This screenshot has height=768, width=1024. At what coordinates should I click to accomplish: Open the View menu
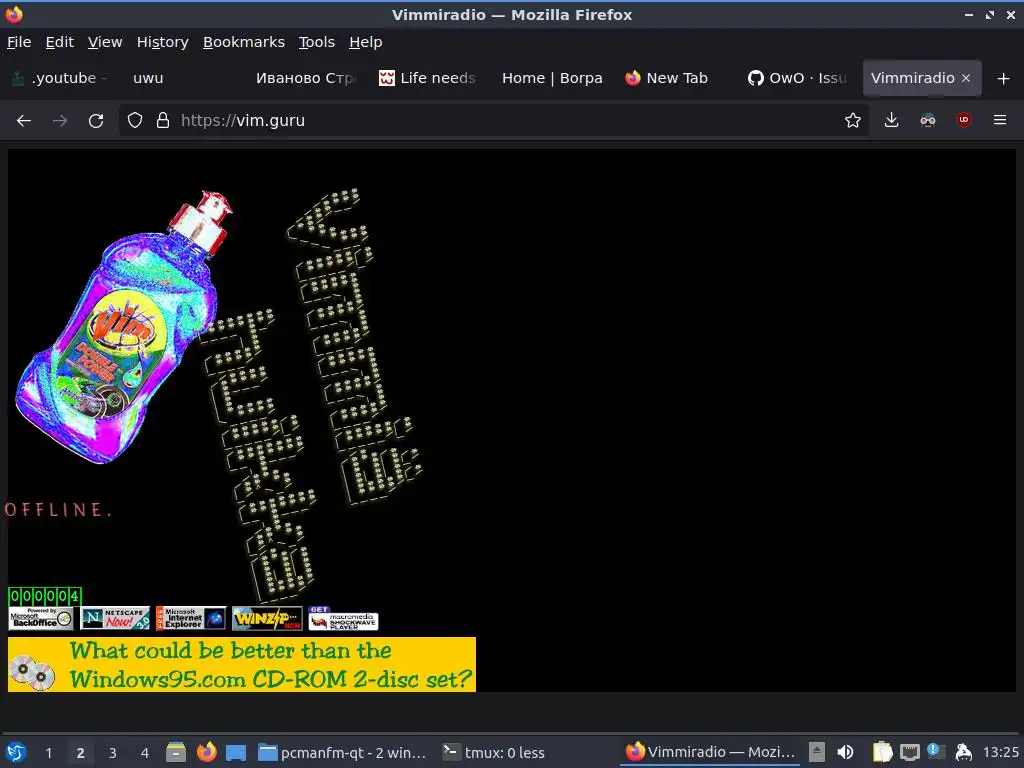105,42
